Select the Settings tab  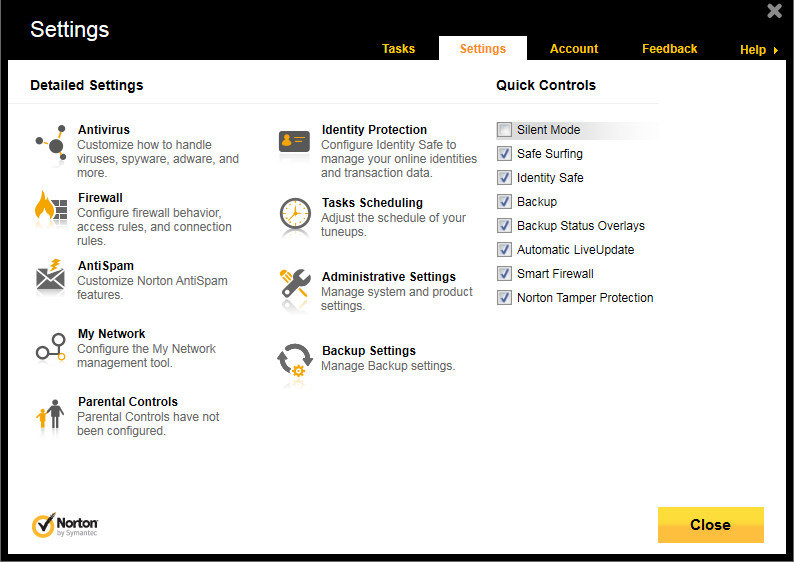point(483,49)
